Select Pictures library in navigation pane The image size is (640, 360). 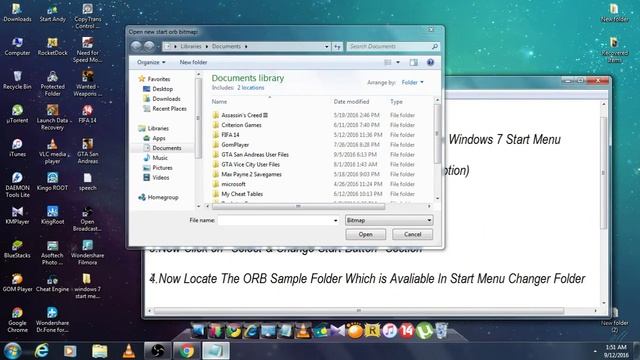[158, 168]
